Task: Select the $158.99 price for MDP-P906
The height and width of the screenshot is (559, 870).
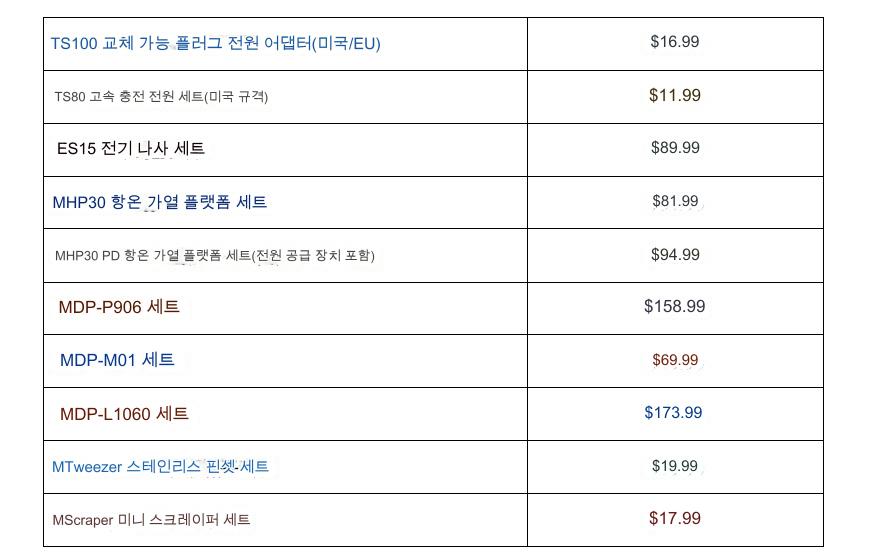Action: 675,307
